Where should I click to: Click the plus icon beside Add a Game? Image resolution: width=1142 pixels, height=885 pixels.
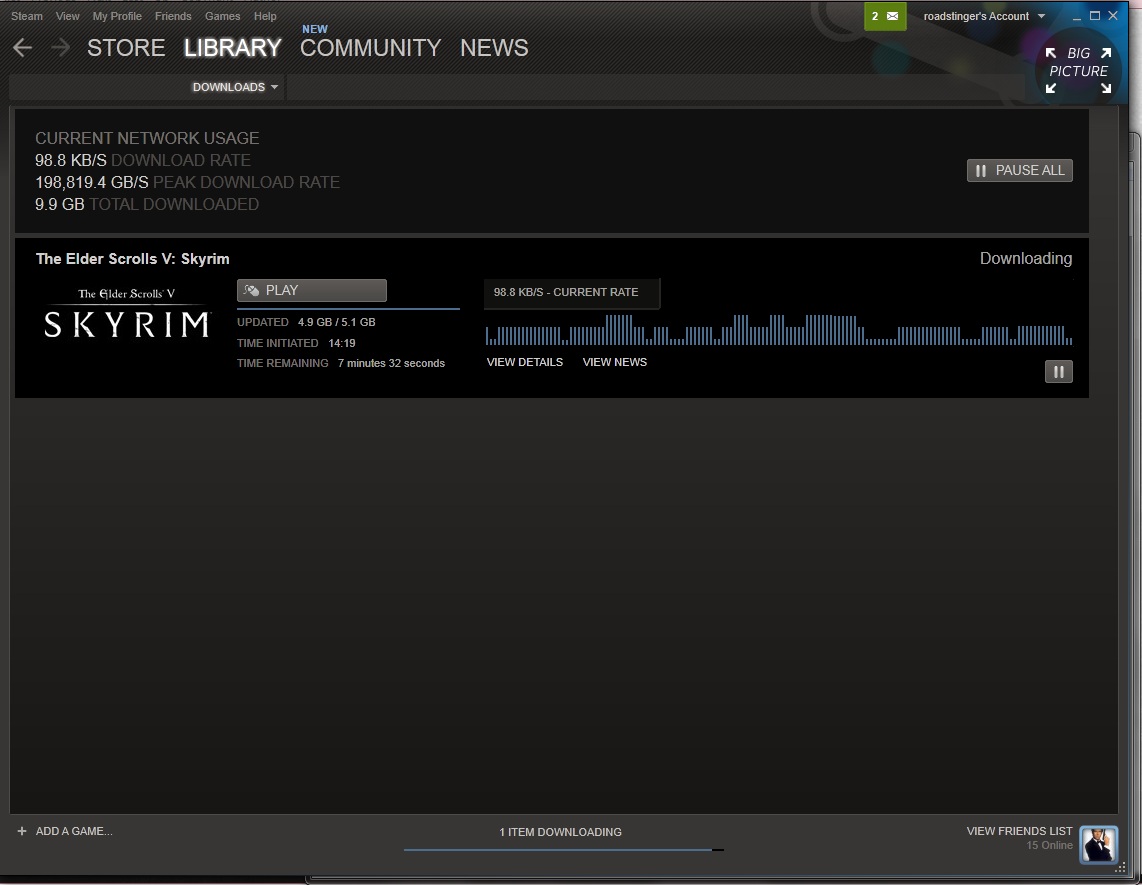point(22,831)
